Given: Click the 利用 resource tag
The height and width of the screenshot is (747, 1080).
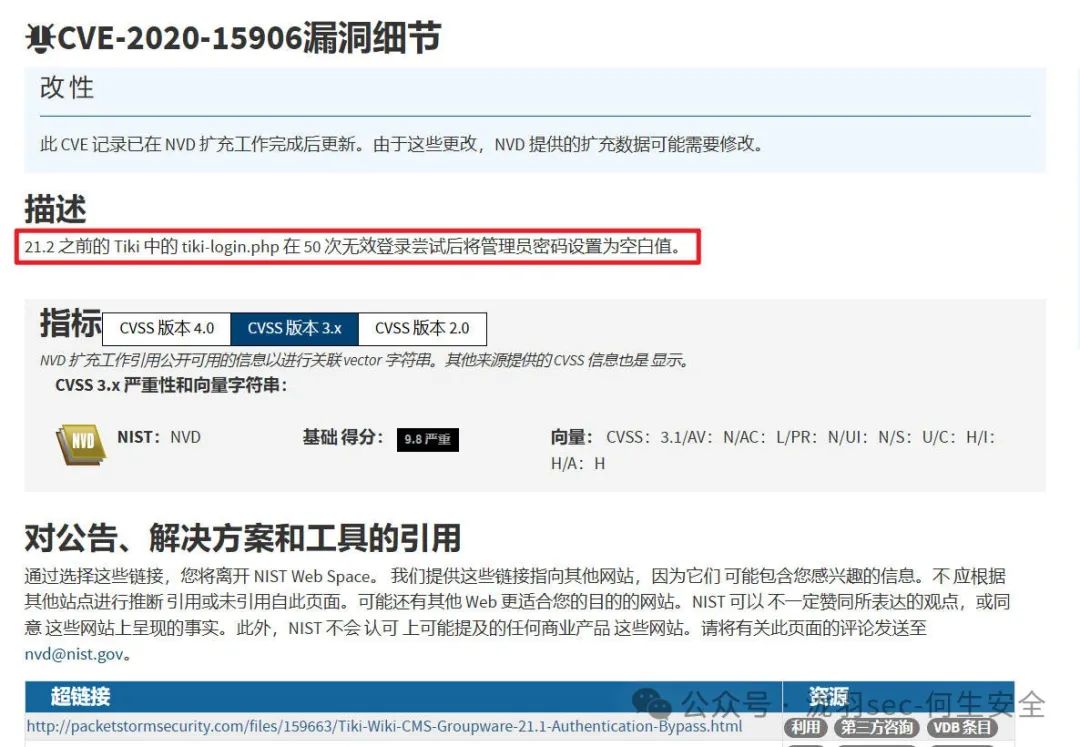Looking at the screenshot, I should click(805, 727).
